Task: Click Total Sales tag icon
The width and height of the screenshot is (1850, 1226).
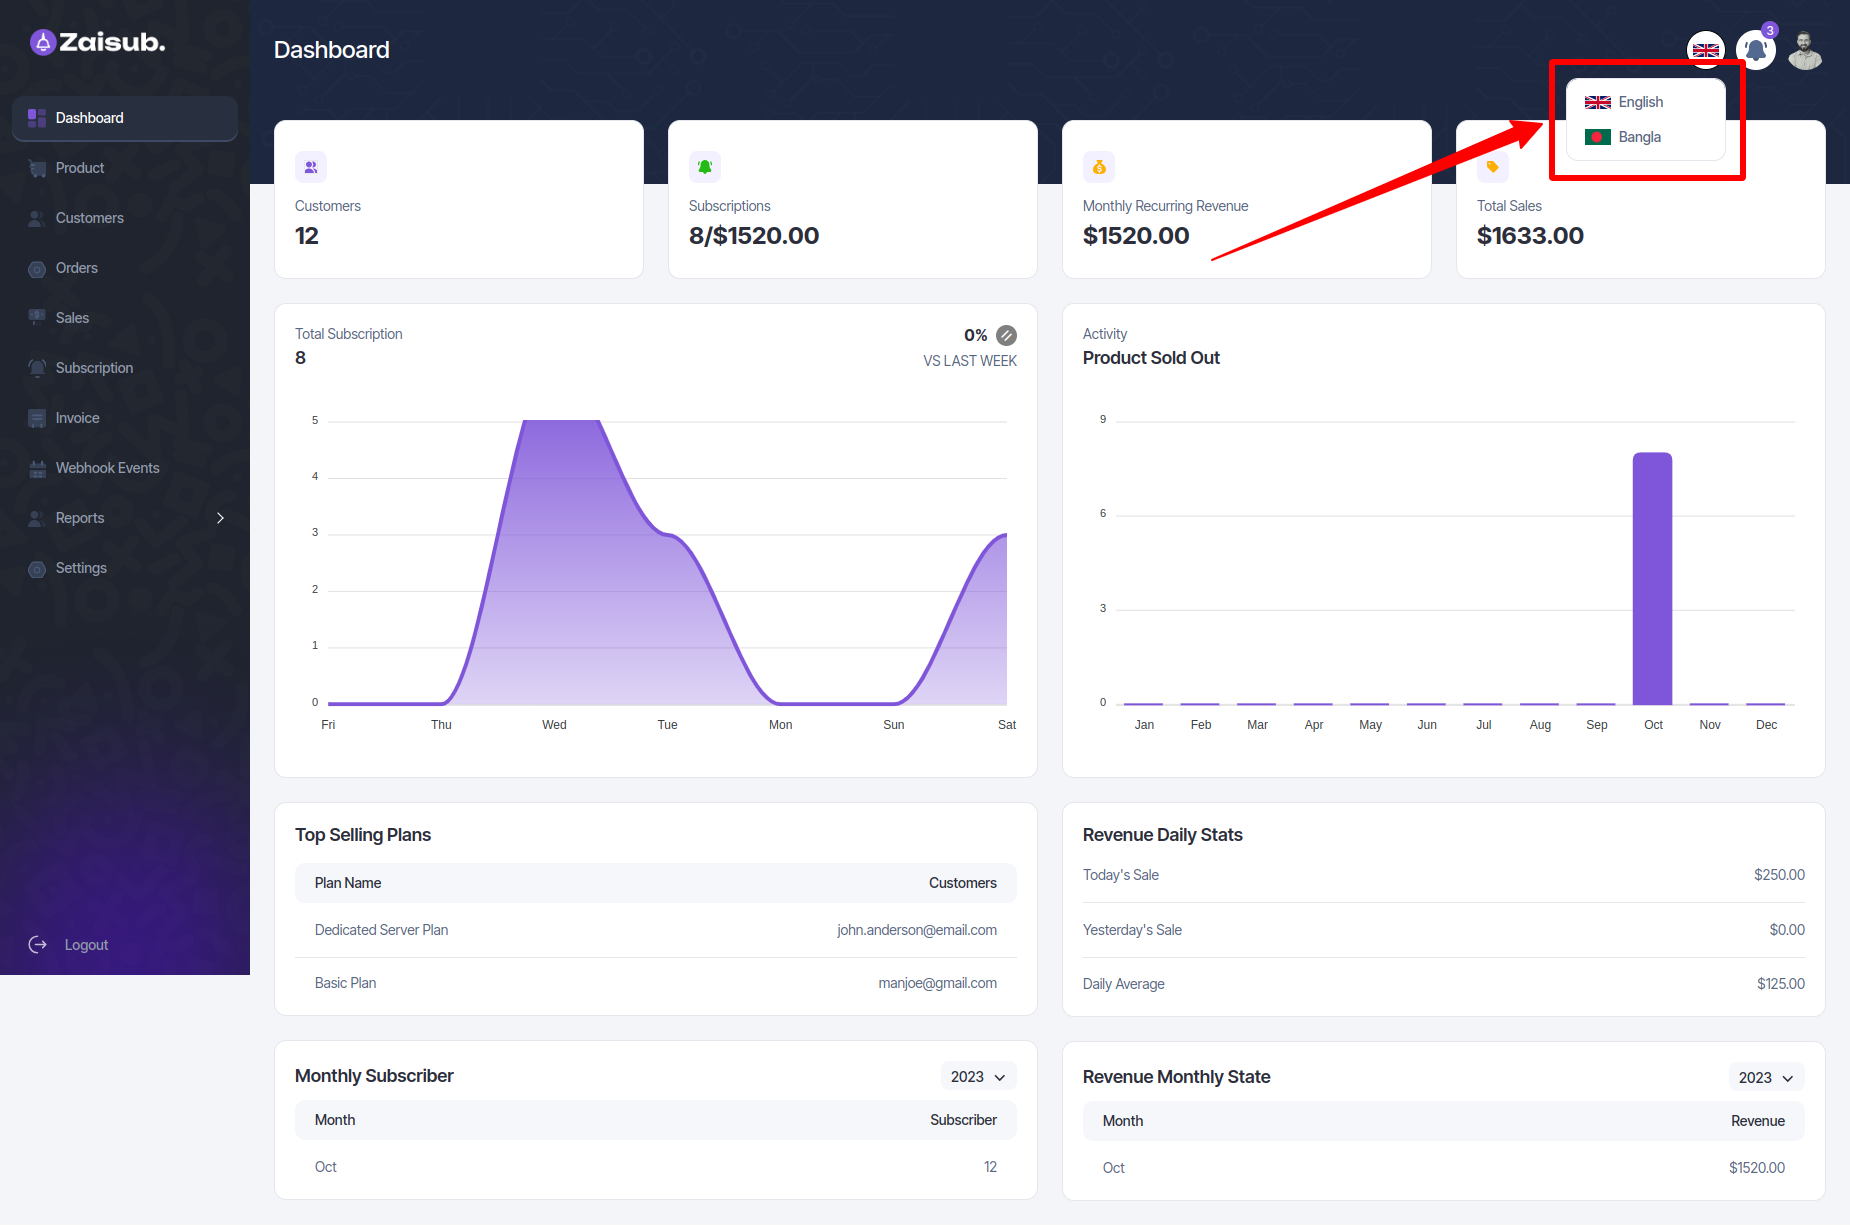Action: pos(1493,167)
